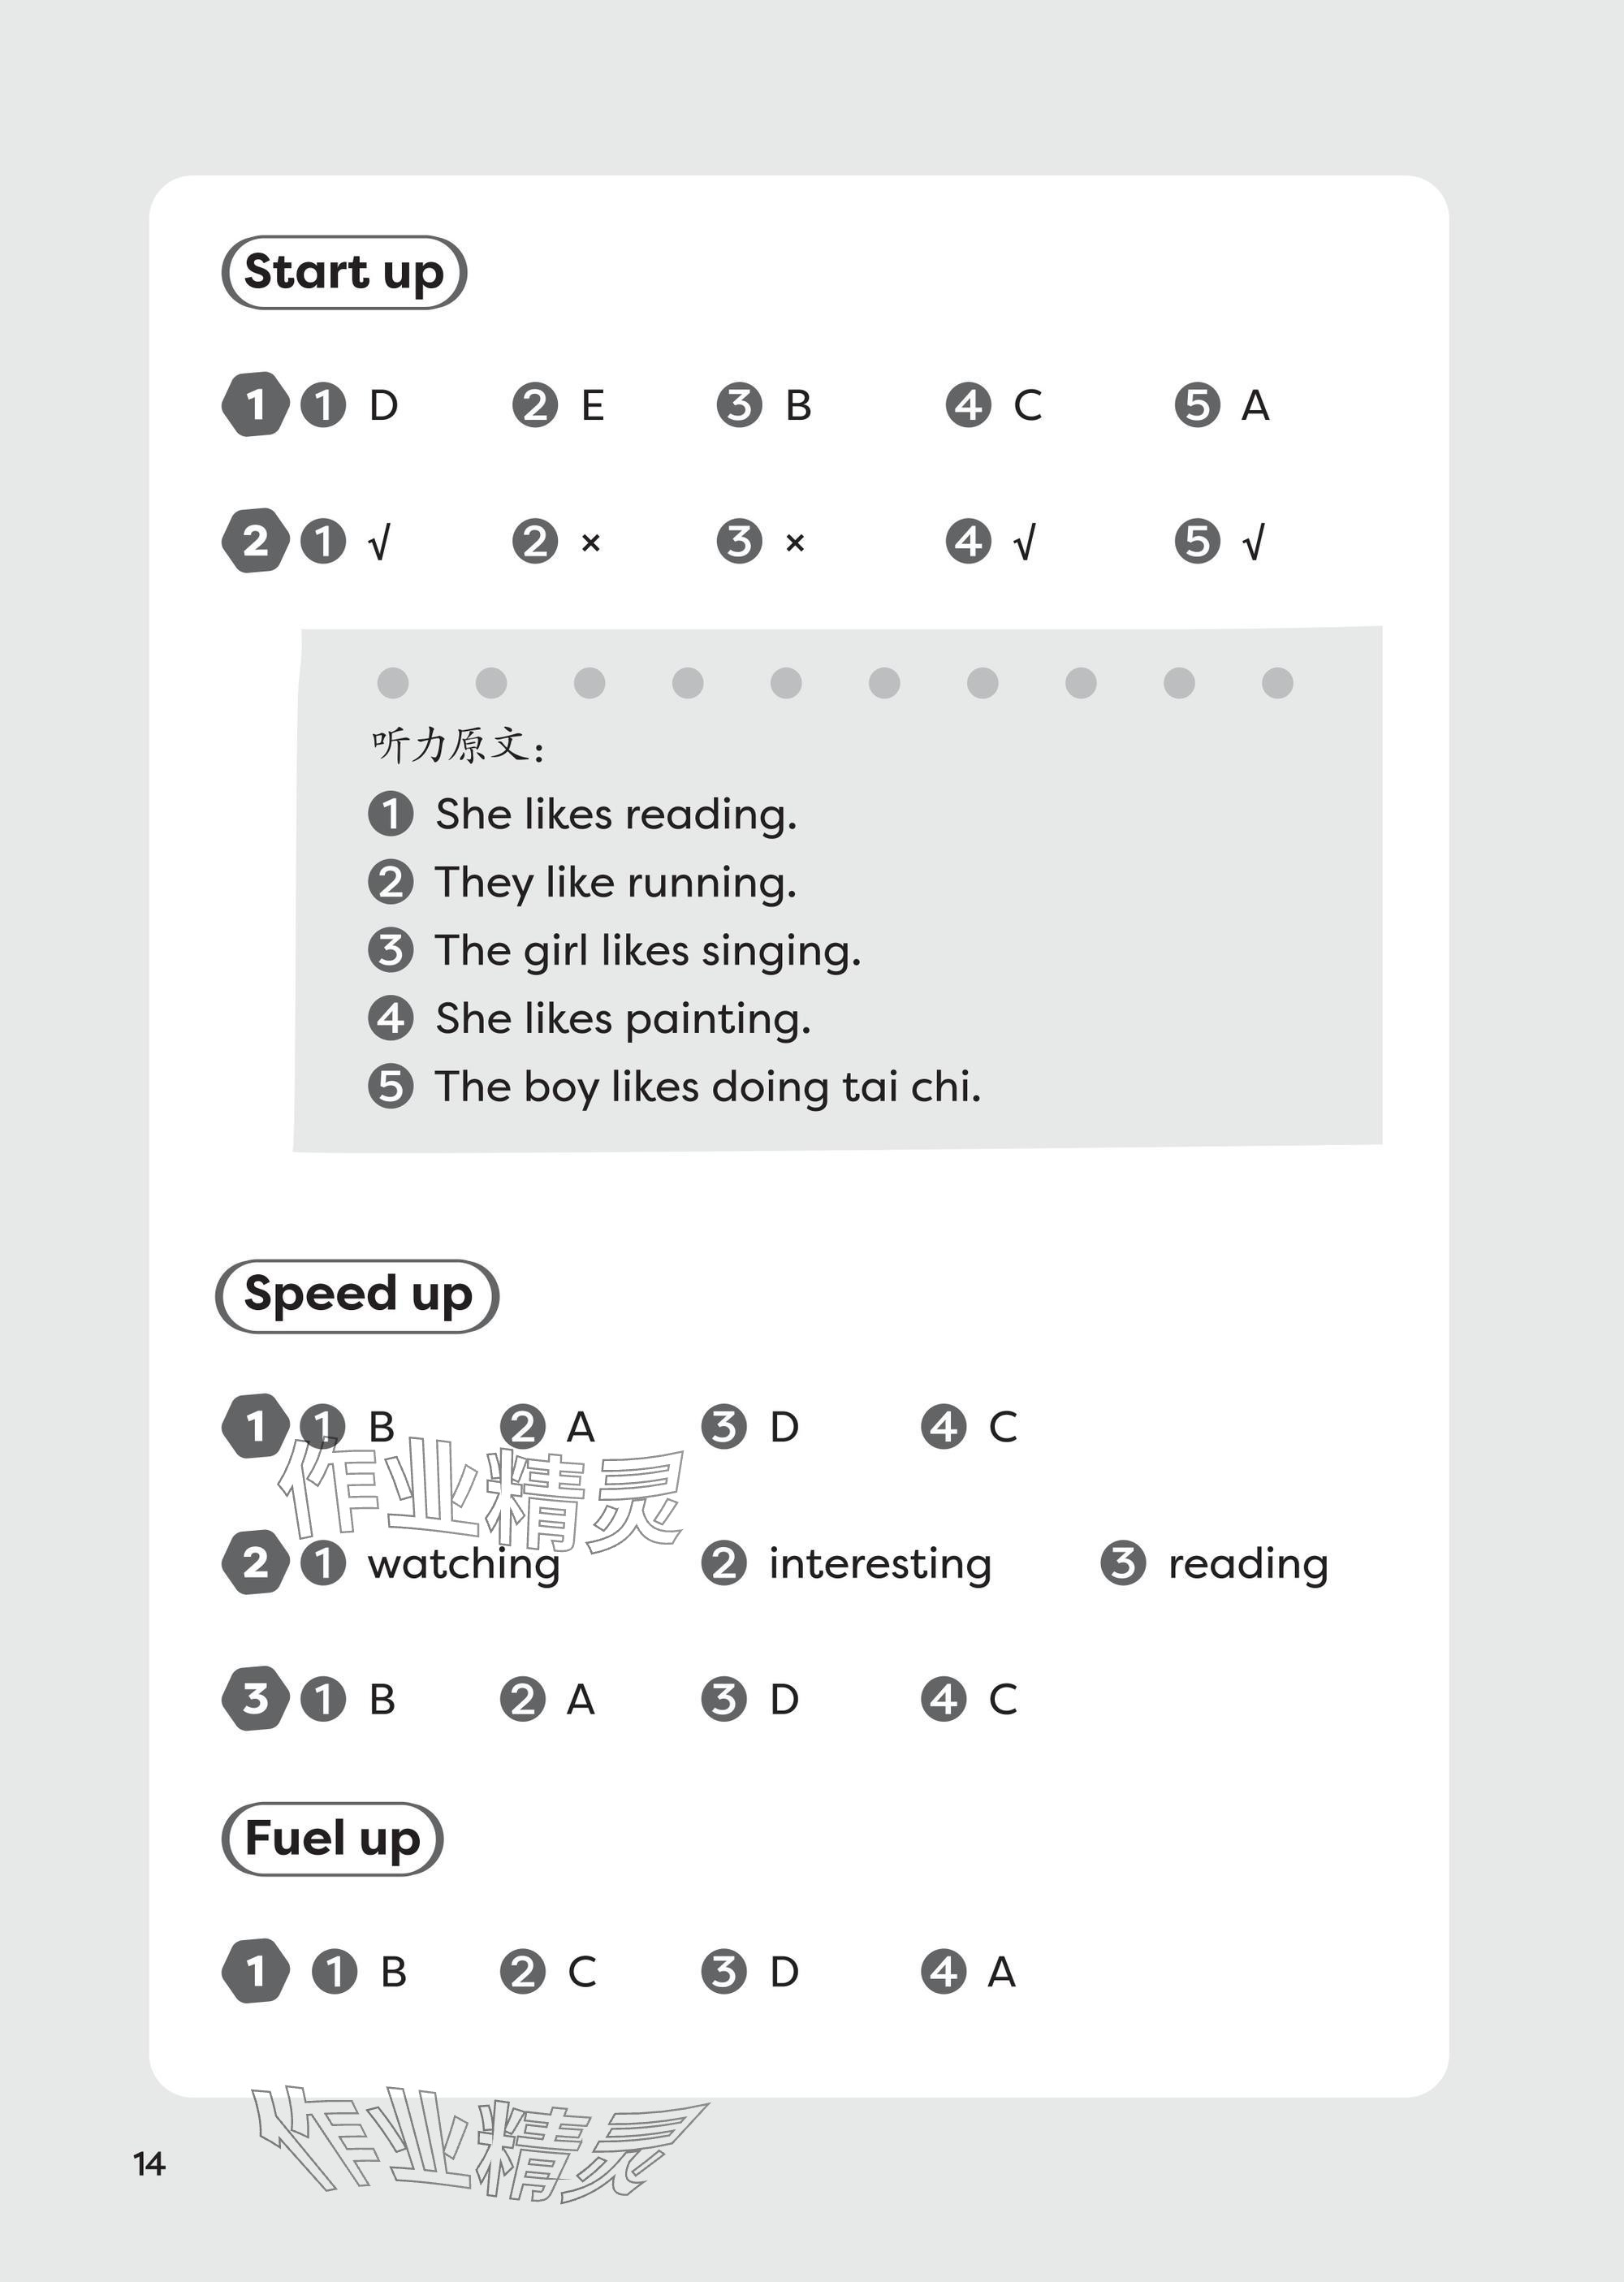Image resolution: width=1624 pixels, height=2282 pixels.
Task: Click hexagon number 1 under Start up
Action: click(x=255, y=405)
